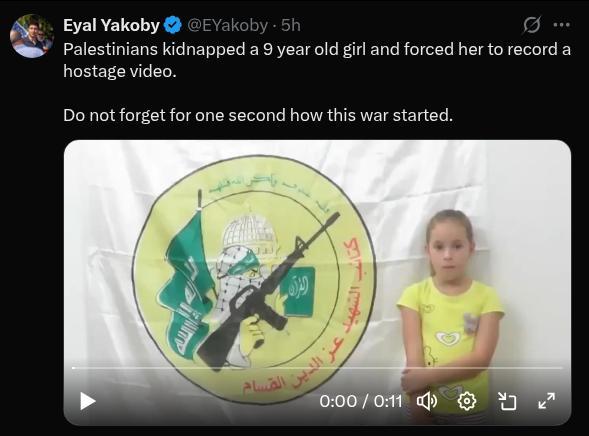This screenshot has width=589, height=436.
Task: Mute the video using the speaker icon
Action: [427, 401]
